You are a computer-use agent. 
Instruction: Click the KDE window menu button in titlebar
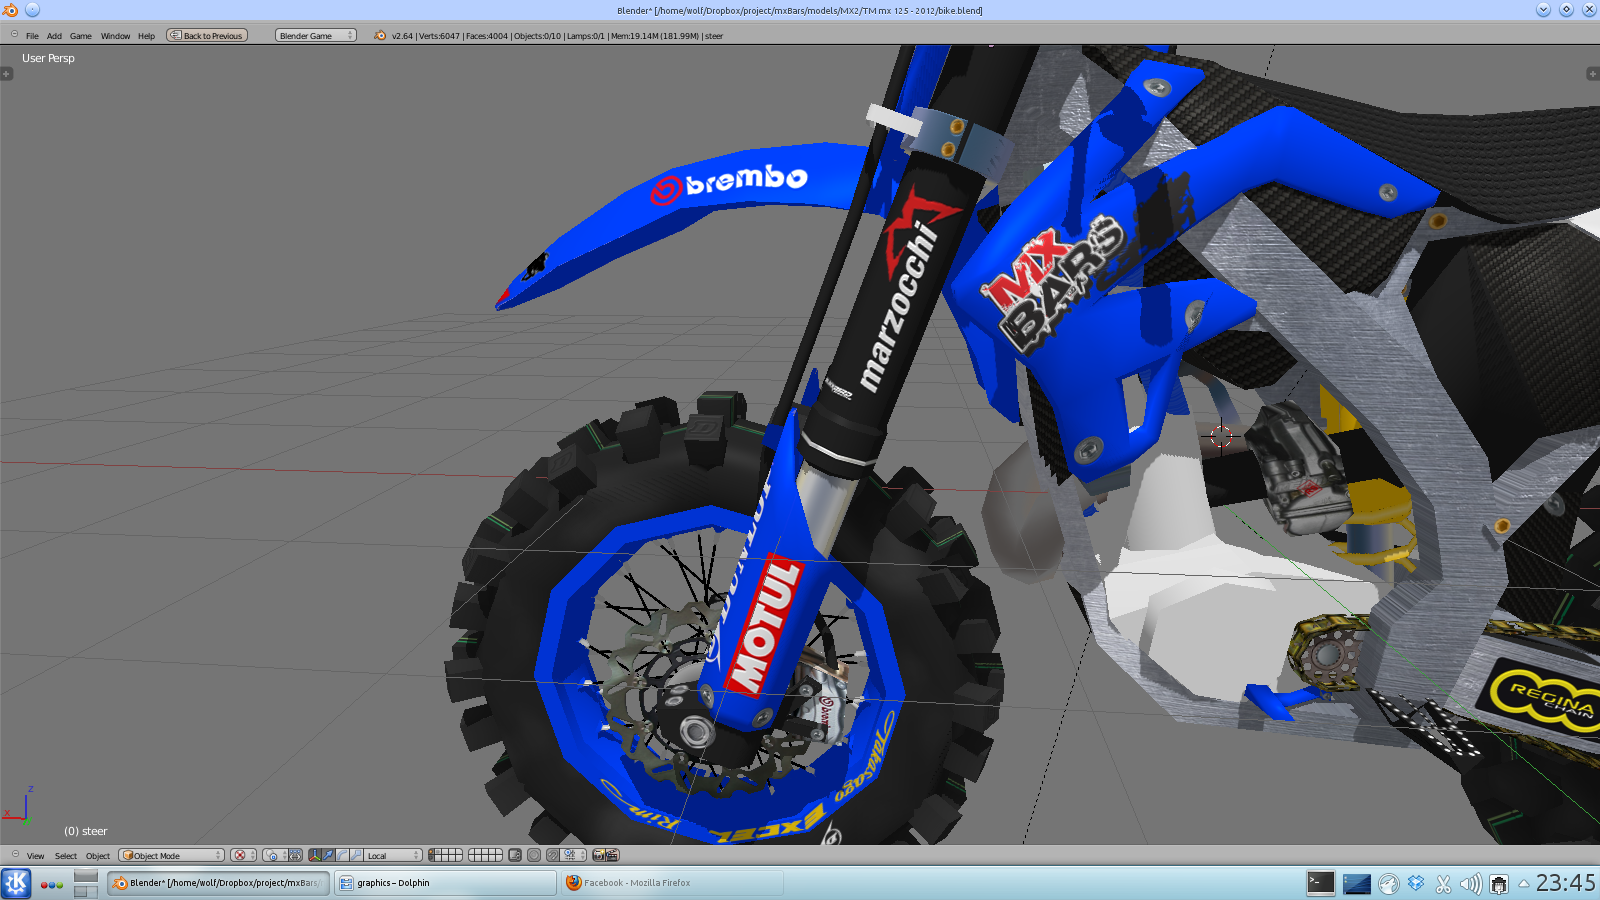coord(32,10)
